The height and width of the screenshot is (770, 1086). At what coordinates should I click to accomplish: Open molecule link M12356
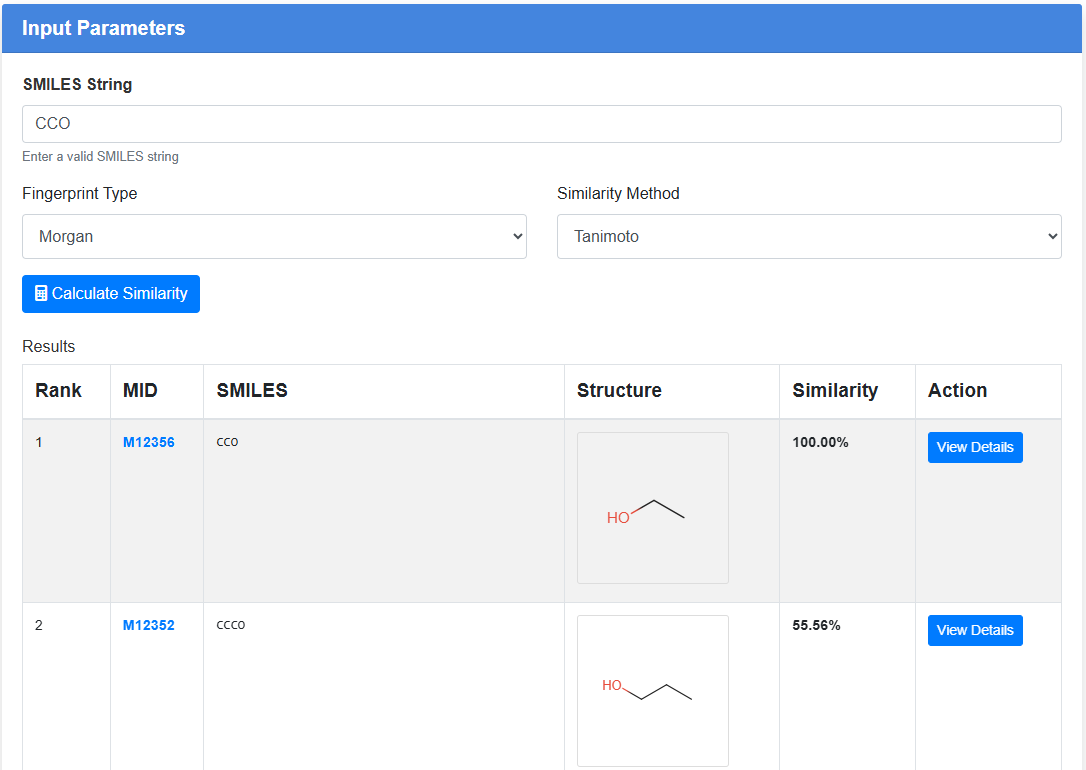[149, 442]
